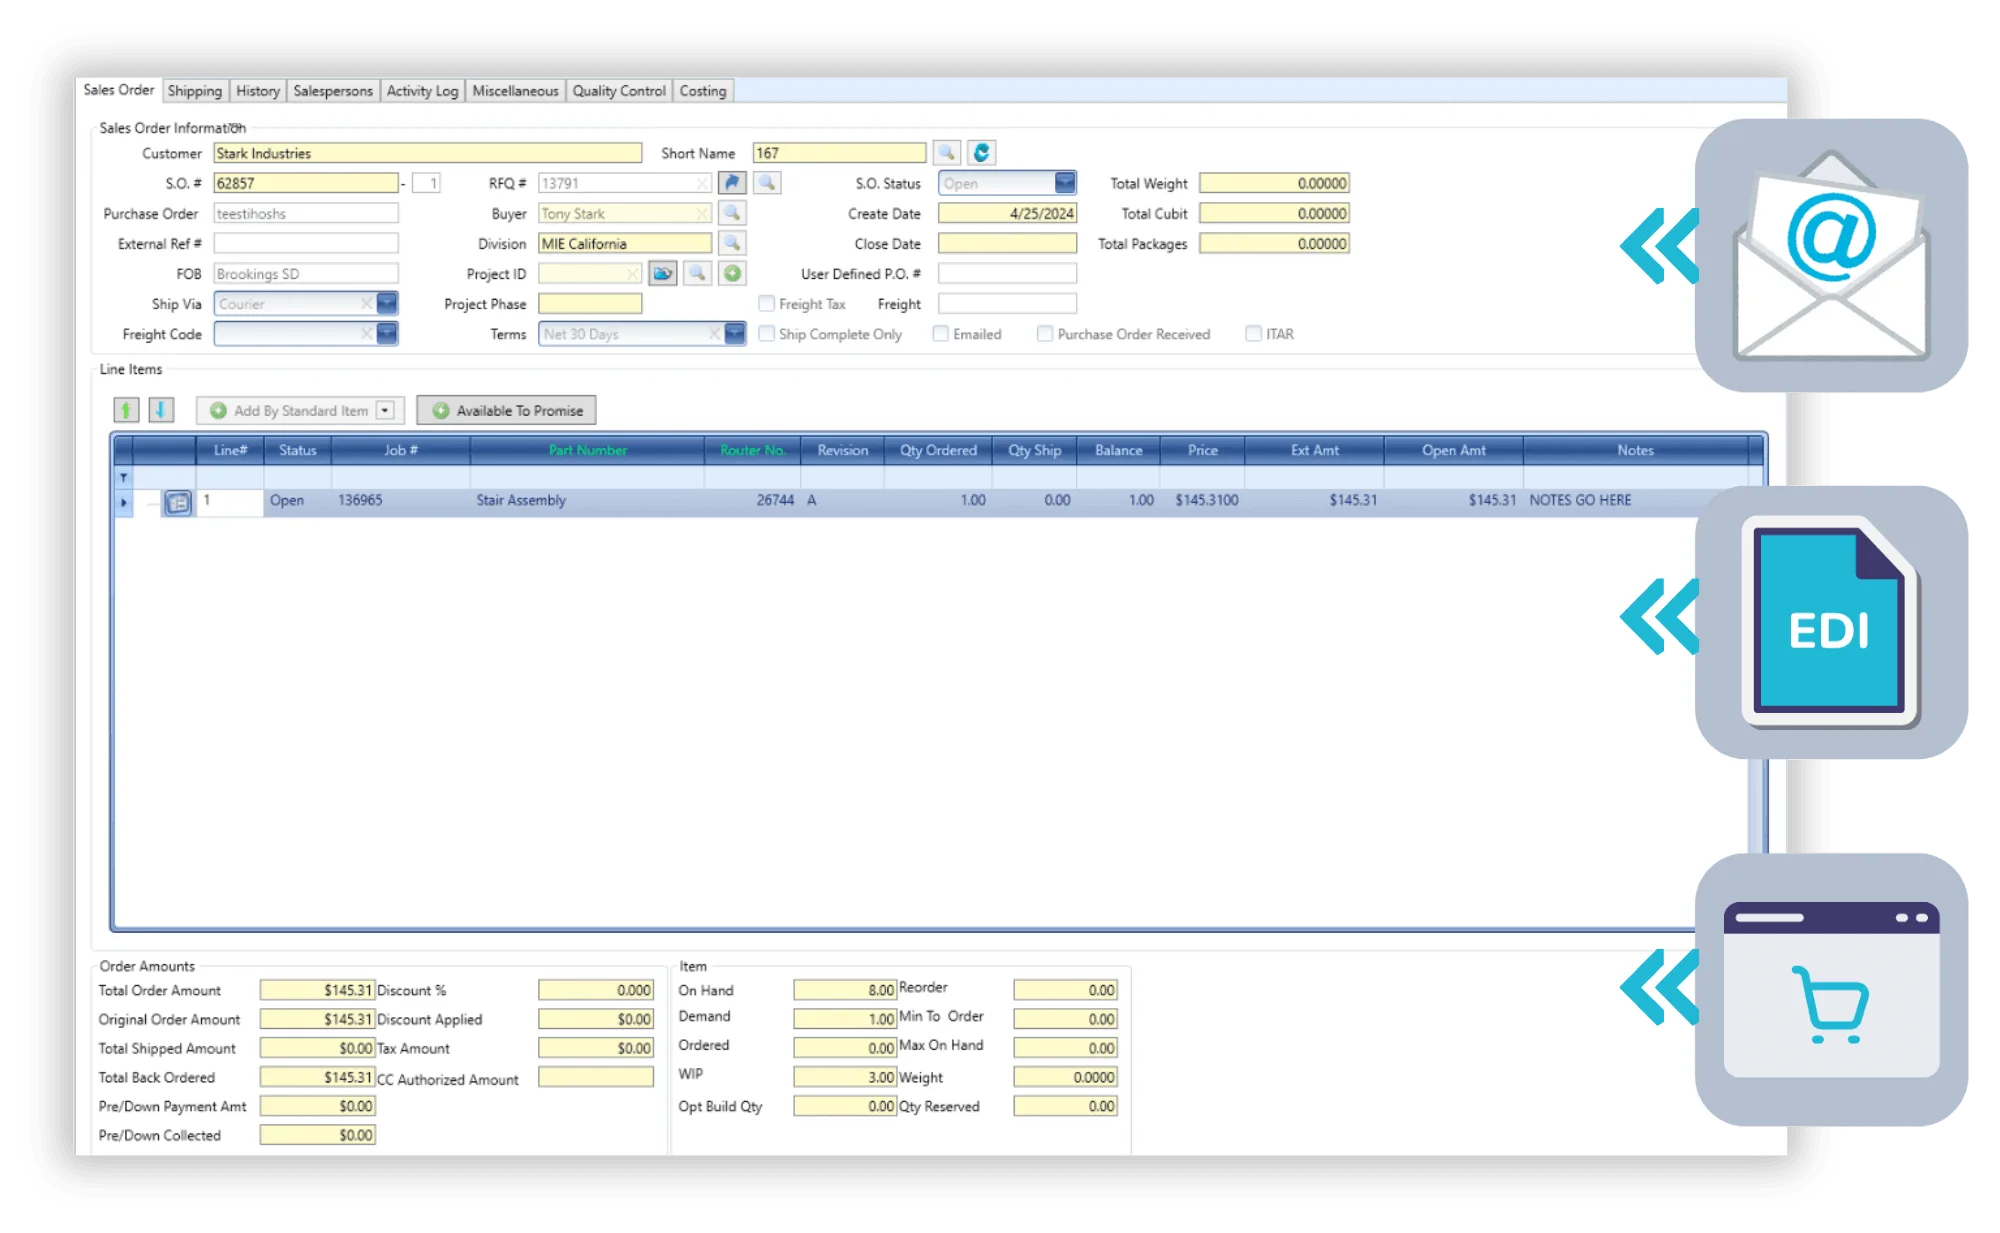Expand the S.O. Status dropdown

click(1065, 183)
